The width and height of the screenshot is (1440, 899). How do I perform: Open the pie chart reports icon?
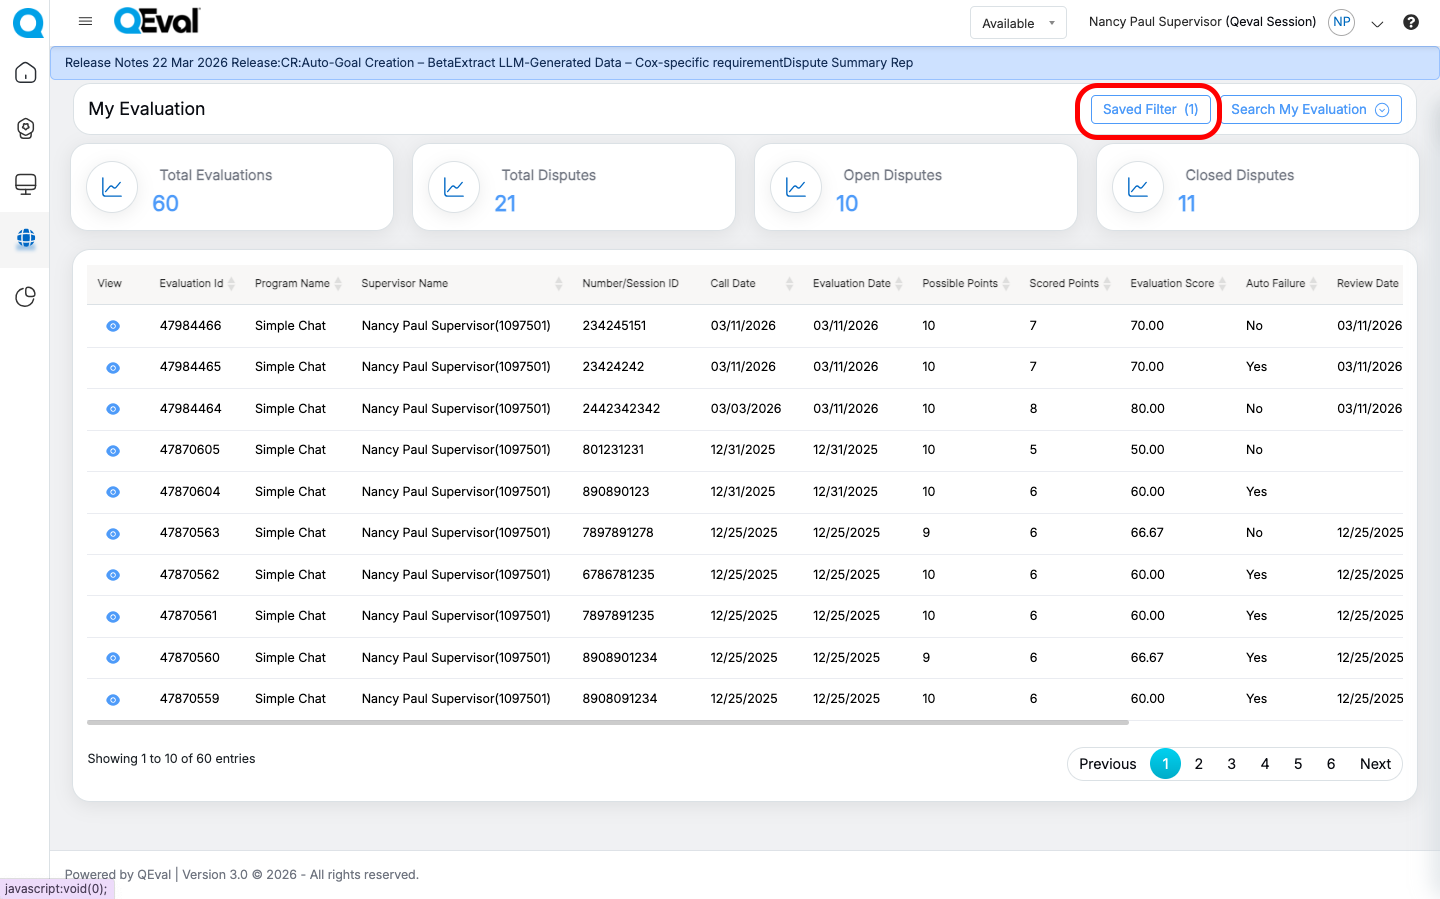(26, 297)
